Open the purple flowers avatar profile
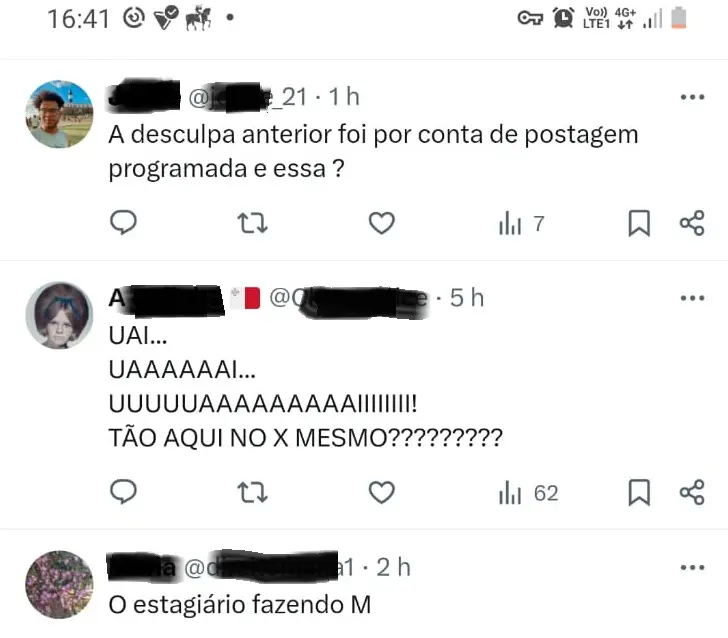The image size is (728, 638). (59, 585)
